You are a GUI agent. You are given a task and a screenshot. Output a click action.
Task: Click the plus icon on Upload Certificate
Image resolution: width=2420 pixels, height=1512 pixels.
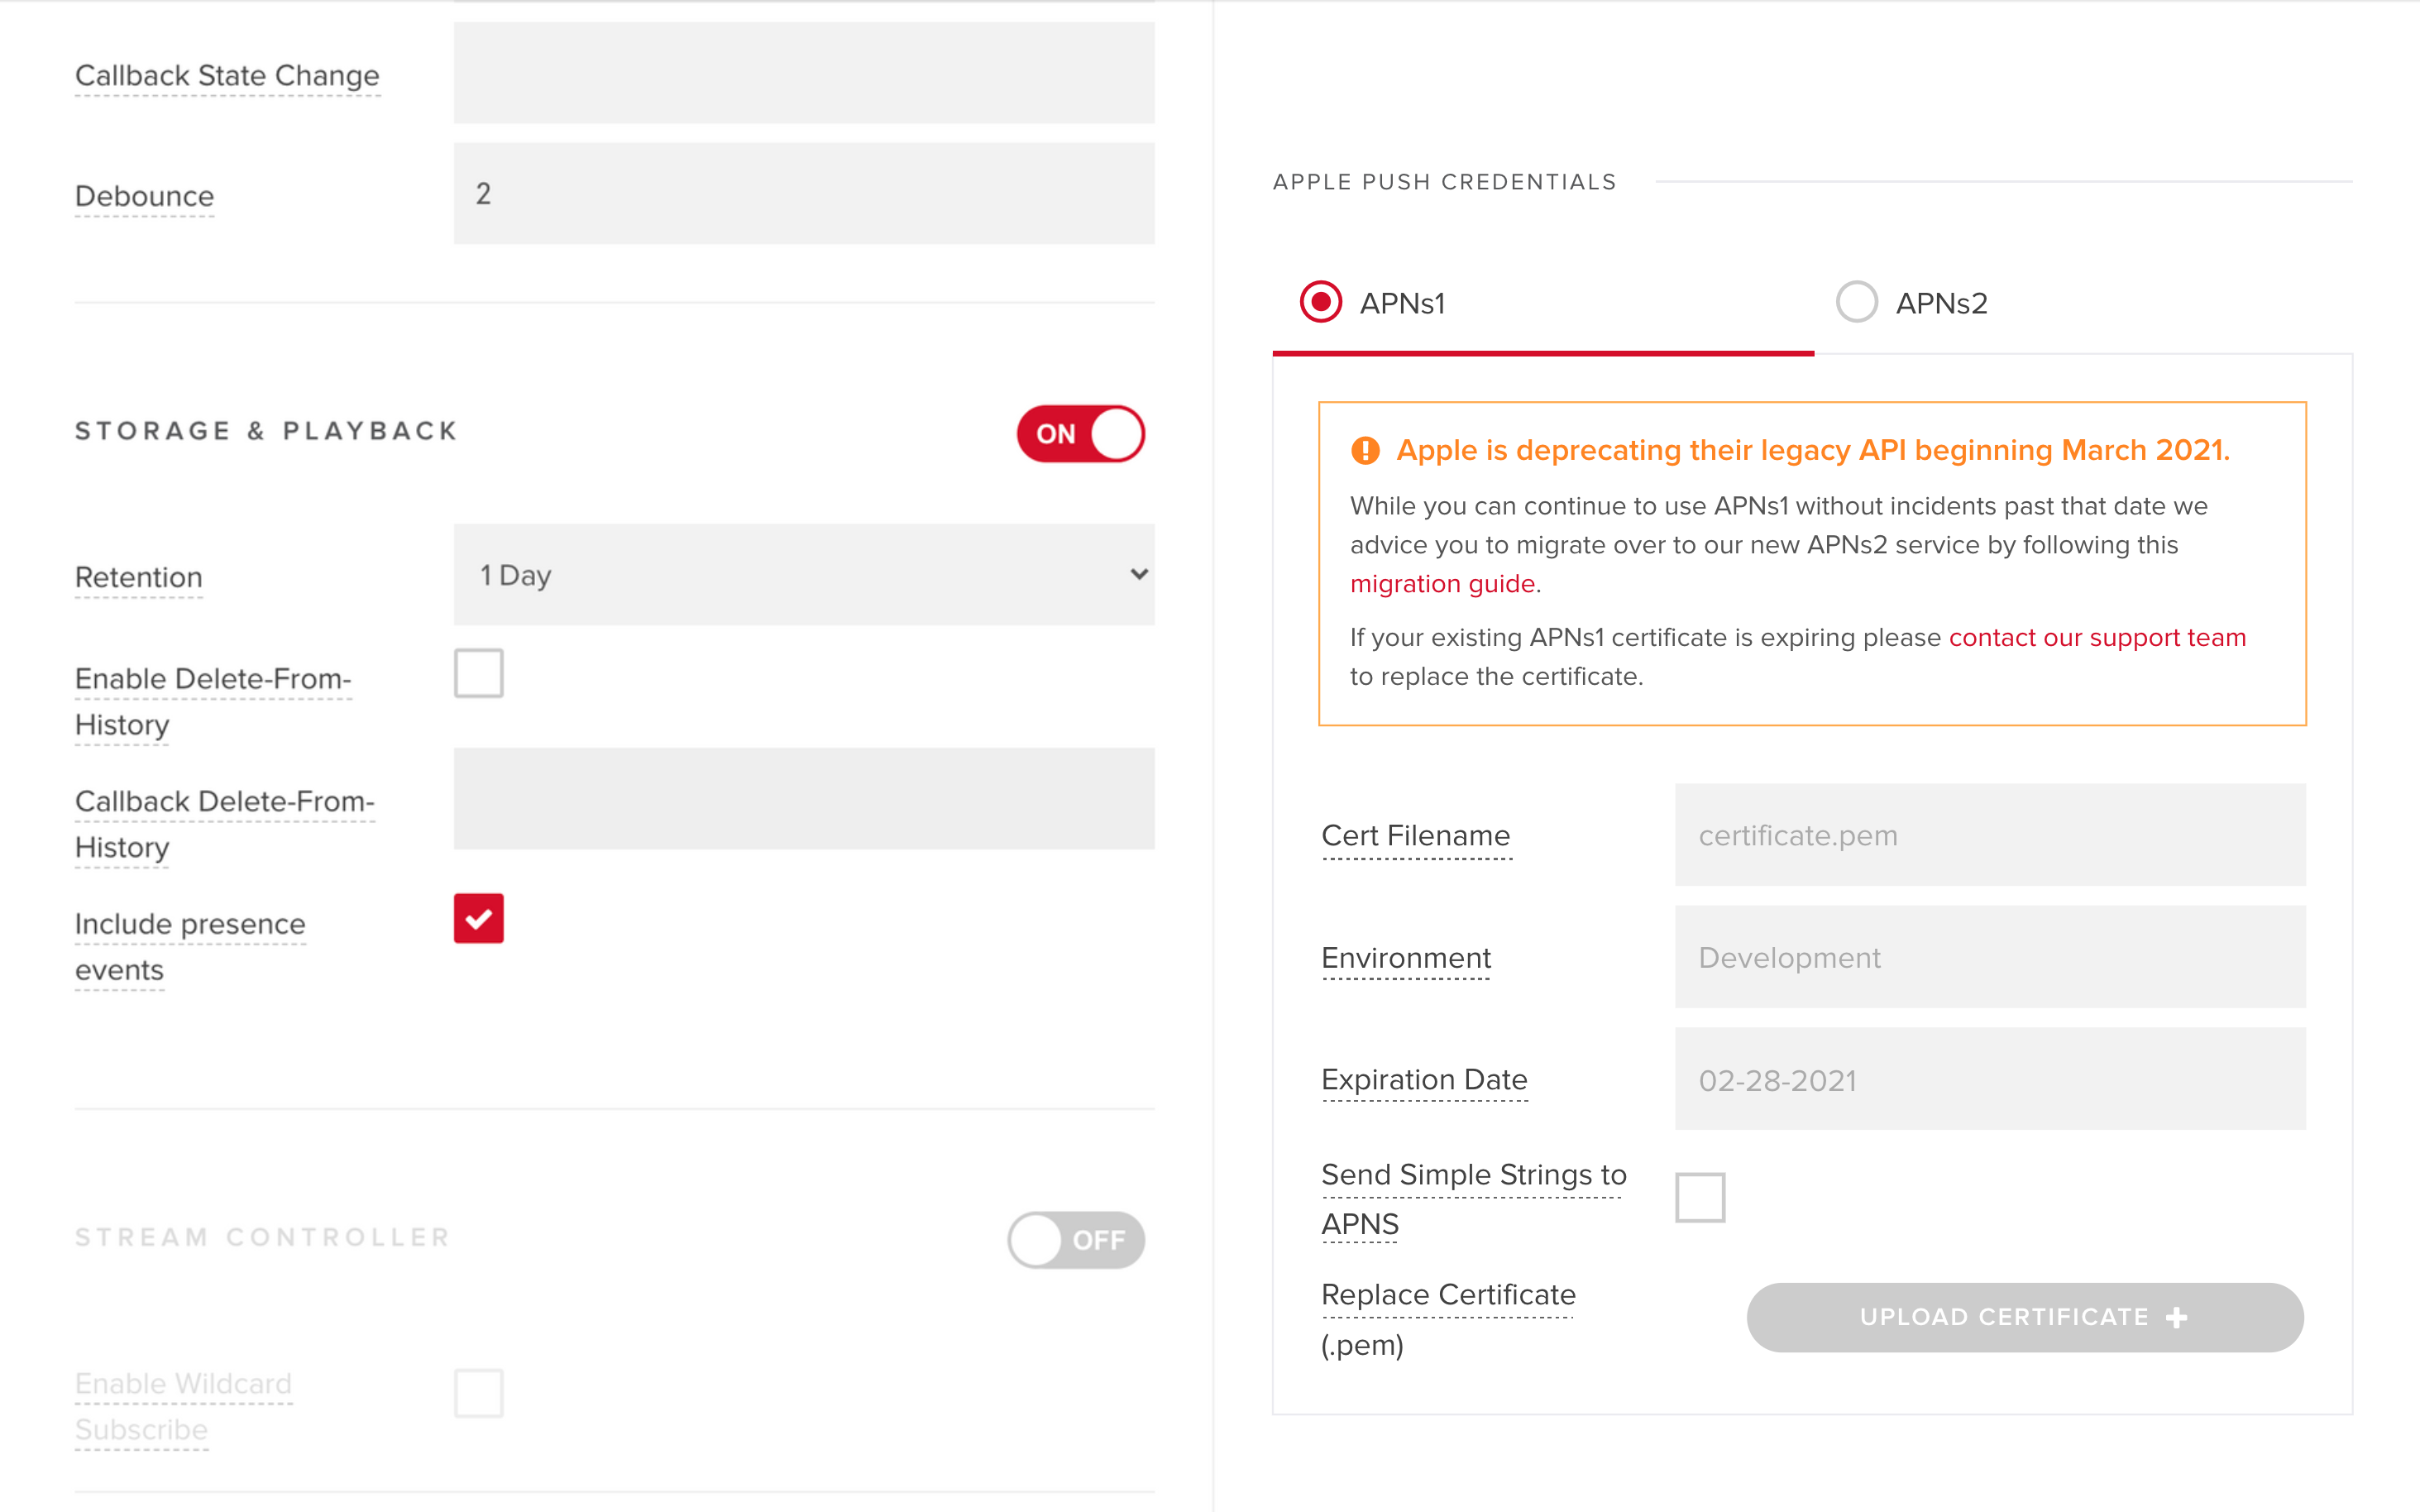[x=2177, y=1317]
